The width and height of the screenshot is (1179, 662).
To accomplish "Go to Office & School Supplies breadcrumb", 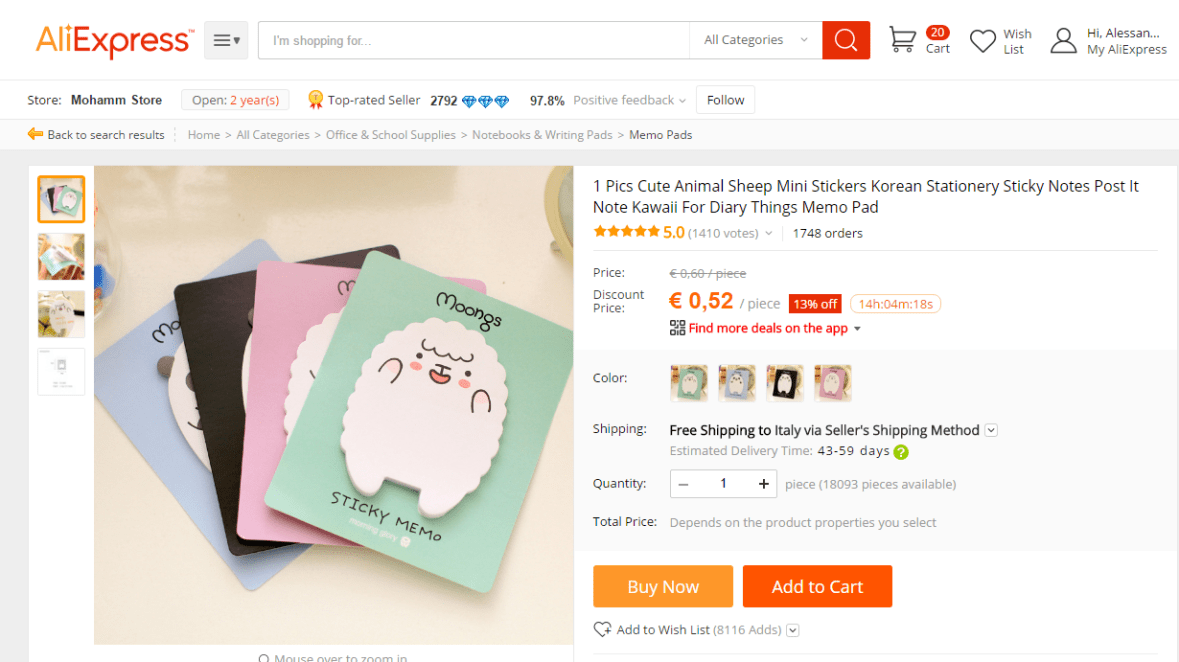I will pos(390,135).
